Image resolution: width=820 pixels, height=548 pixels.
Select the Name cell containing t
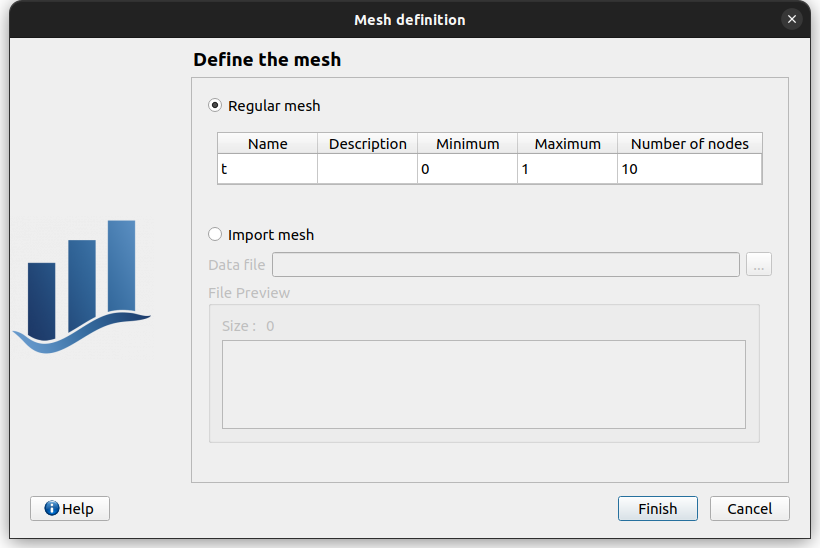(x=267, y=169)
